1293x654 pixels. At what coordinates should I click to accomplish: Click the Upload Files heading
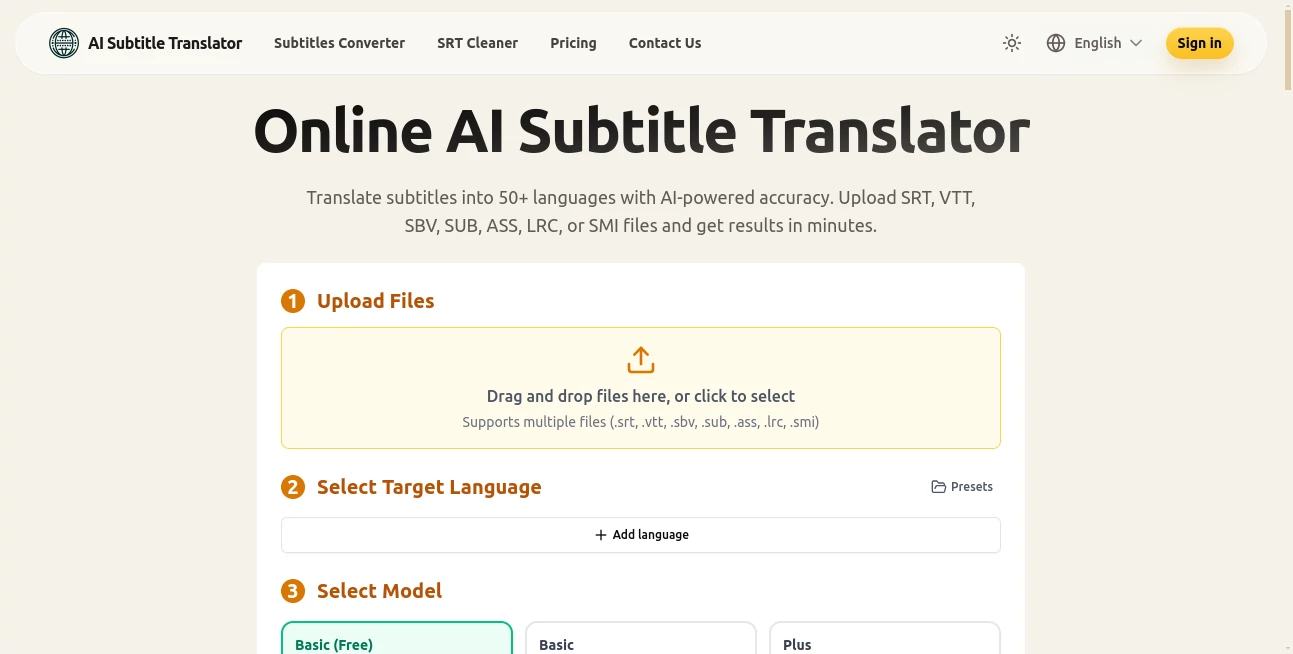[x=375, y=301]
